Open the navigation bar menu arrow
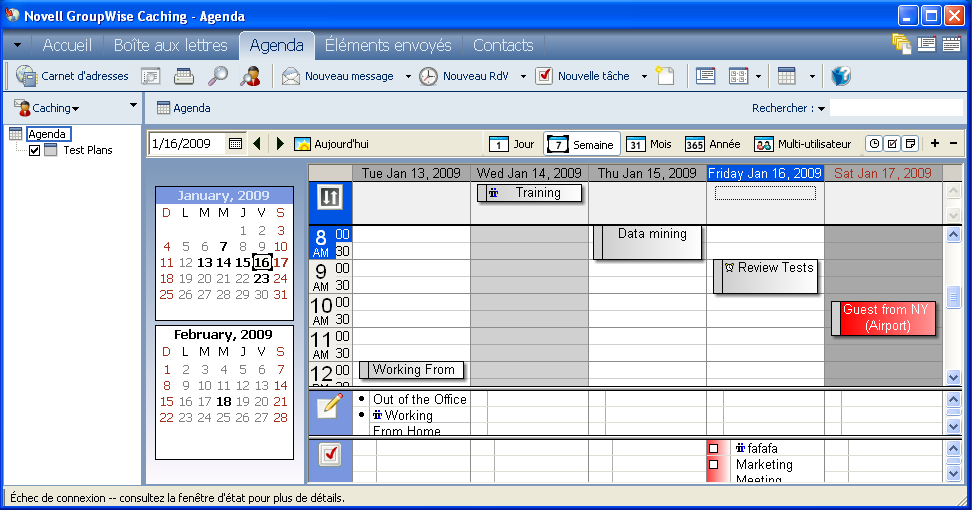Viewport: 972px width, 510px height. [17, 45]
